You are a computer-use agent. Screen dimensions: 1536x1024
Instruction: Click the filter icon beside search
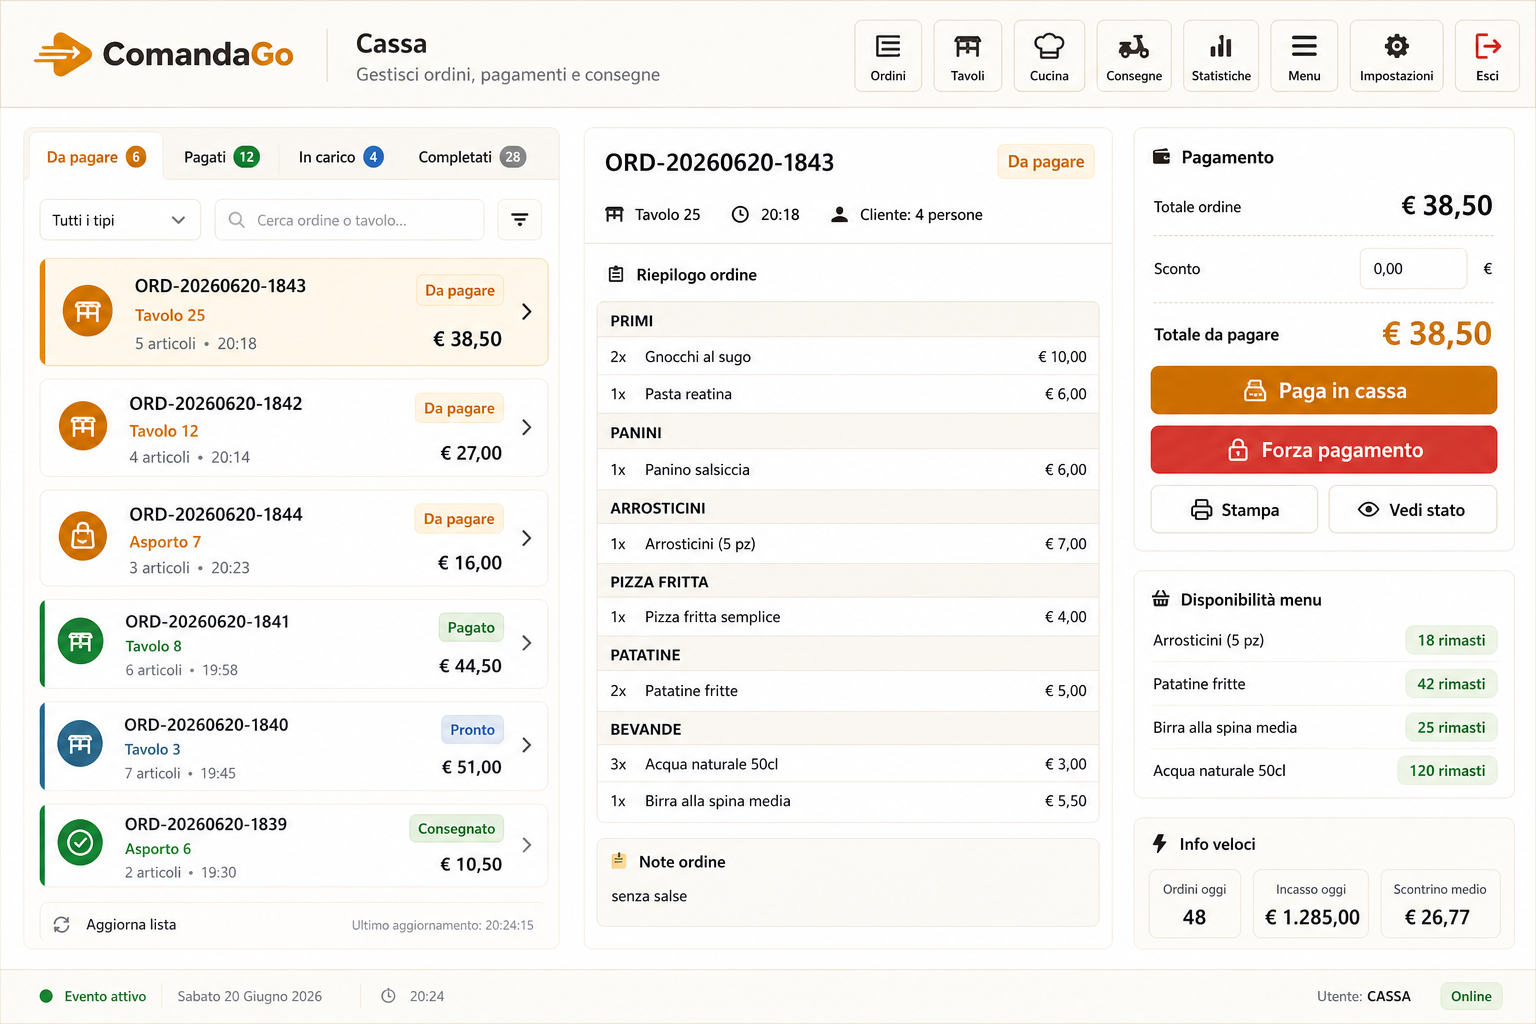[x=520, y=220]
